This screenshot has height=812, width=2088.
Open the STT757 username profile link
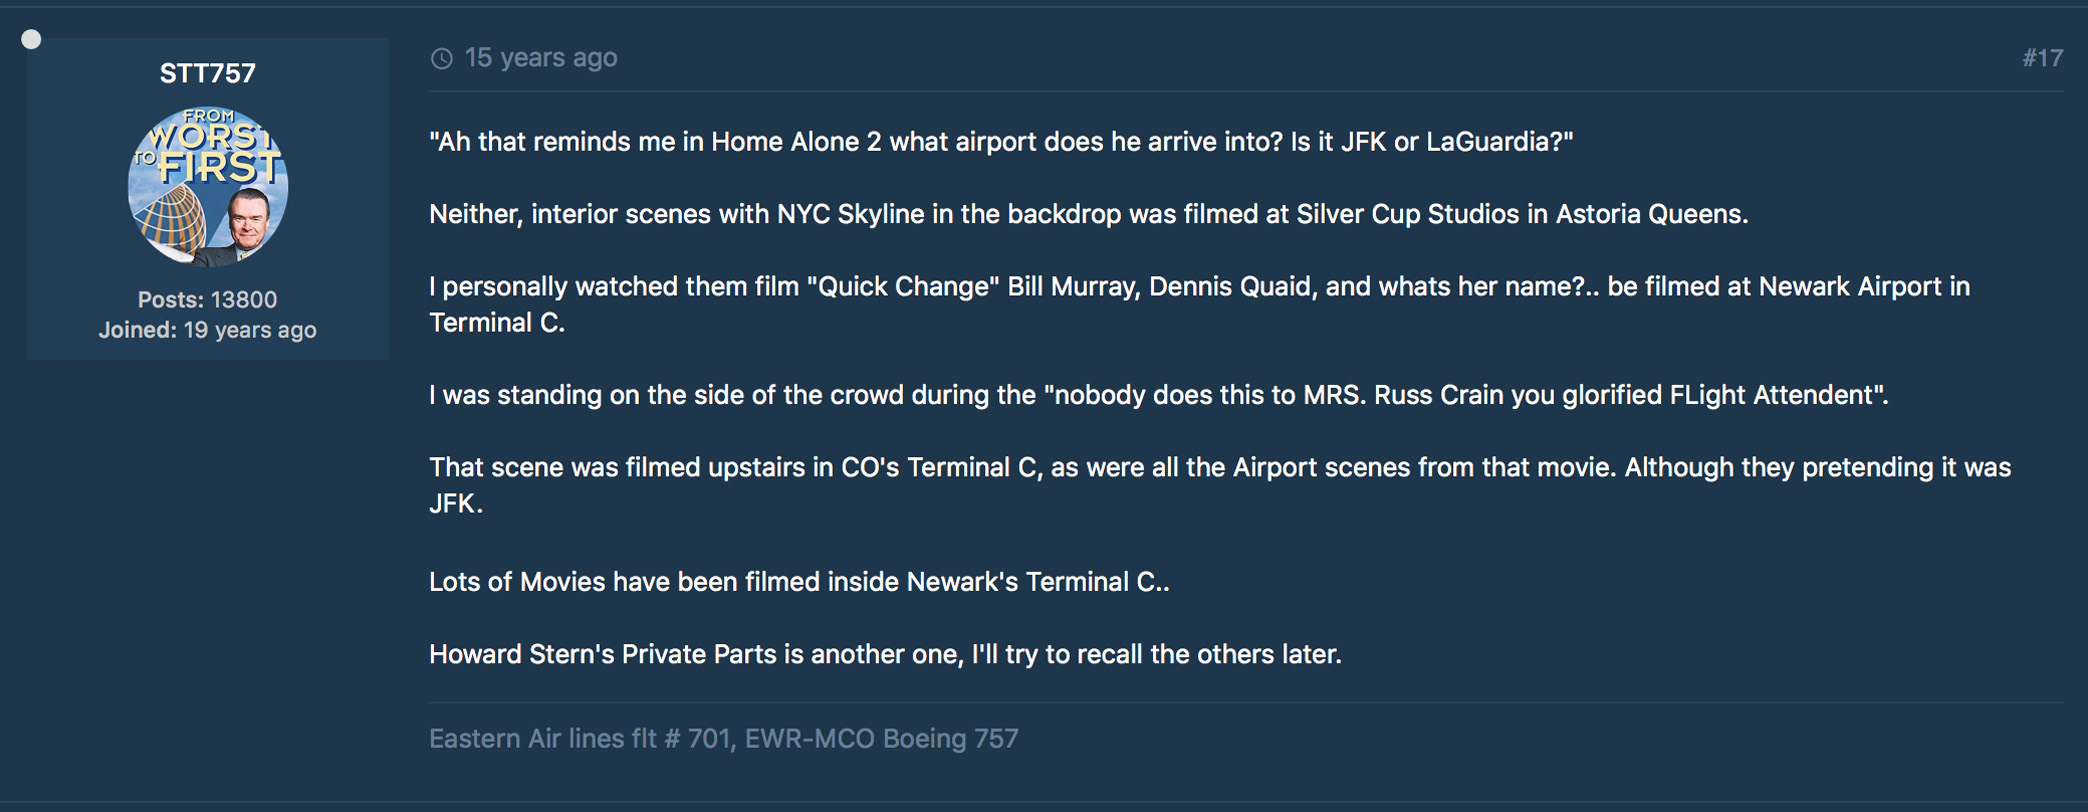click(x=208, y=73)
